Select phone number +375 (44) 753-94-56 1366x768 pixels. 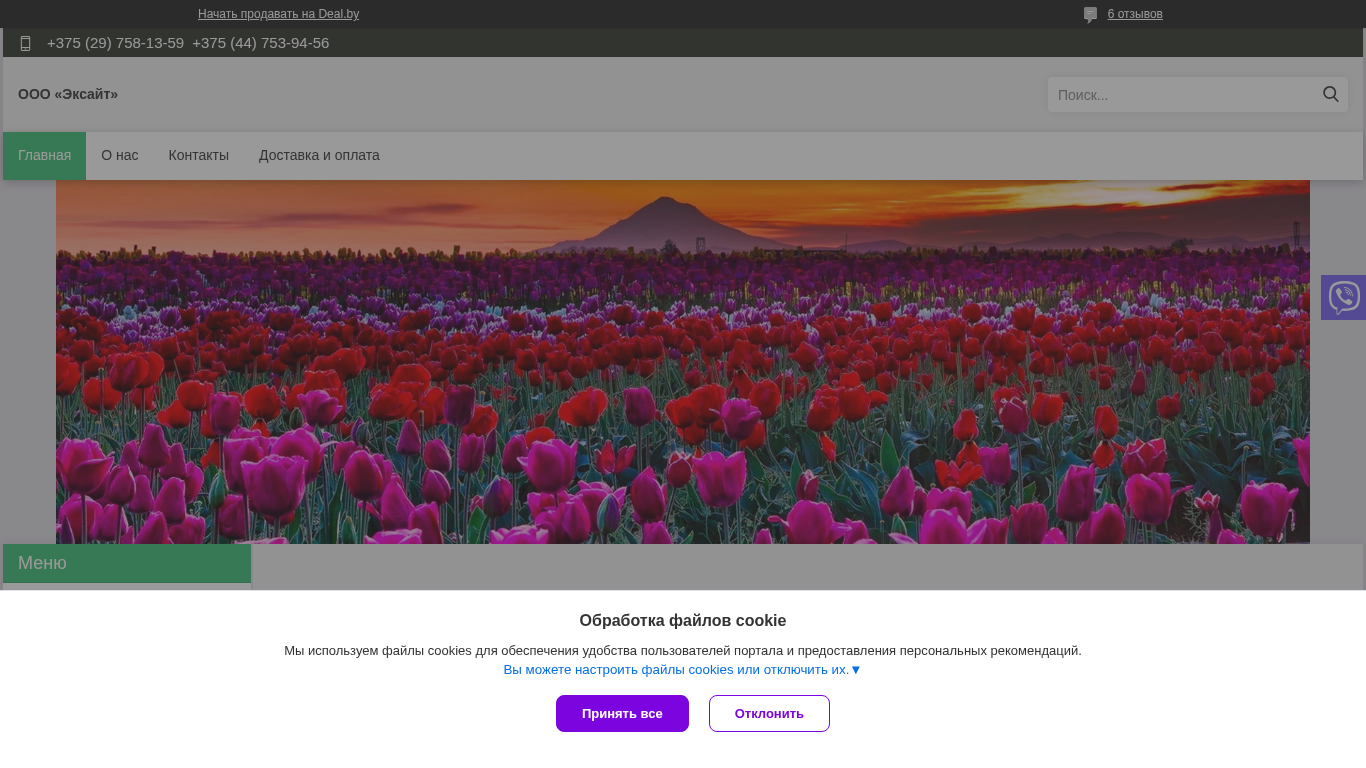coord(260,43)
